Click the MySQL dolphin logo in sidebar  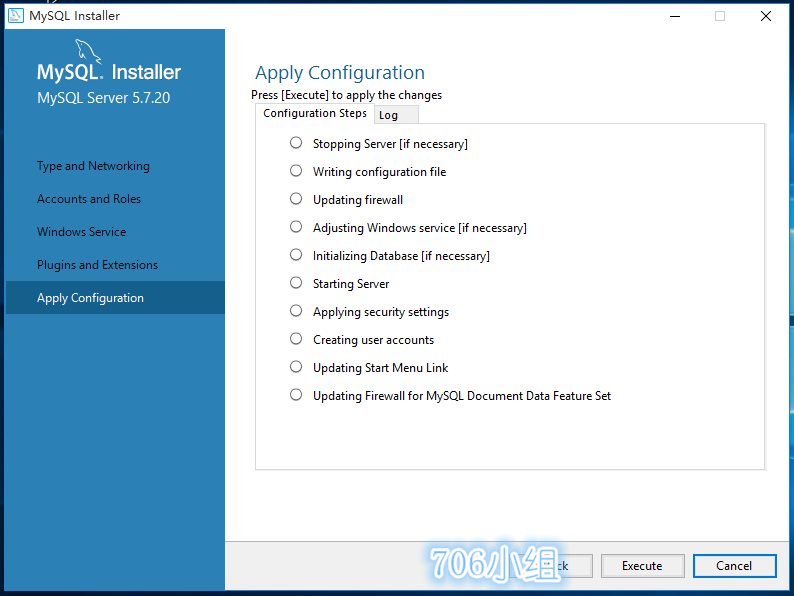(88, 52)
